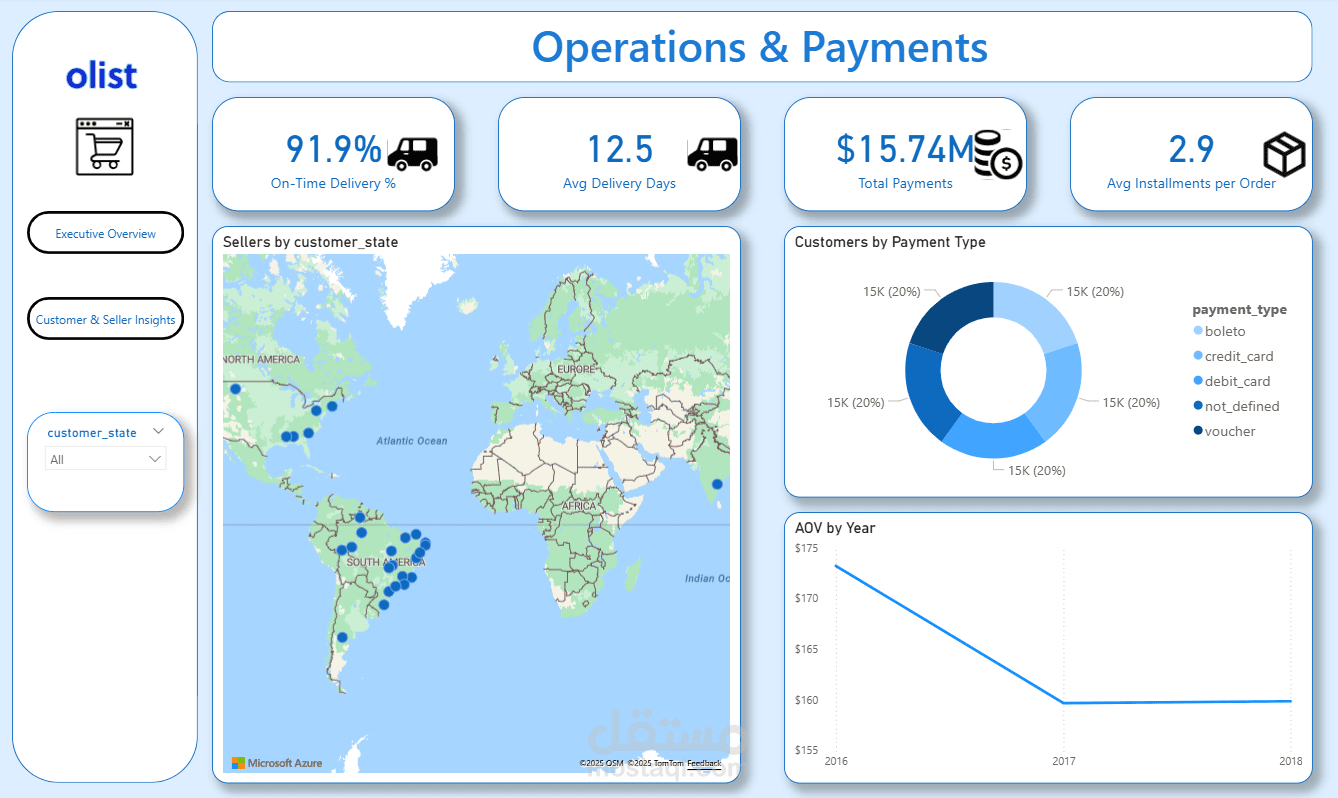This screenshot has height=798, width=1338.
Task: Click the coin stack icon on Total Payments
Action: [997, 155]
